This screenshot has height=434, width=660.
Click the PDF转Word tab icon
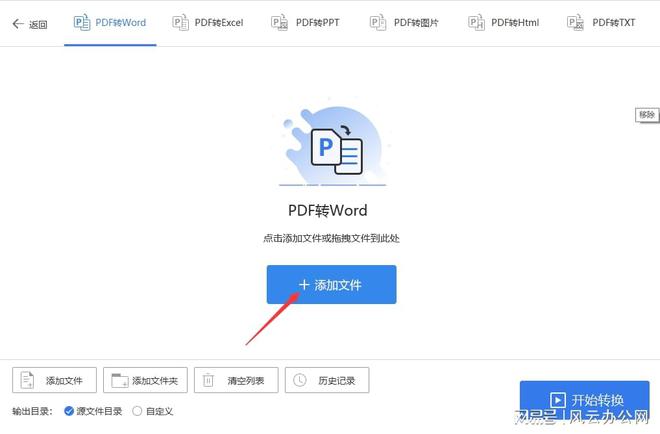(82, 22)
